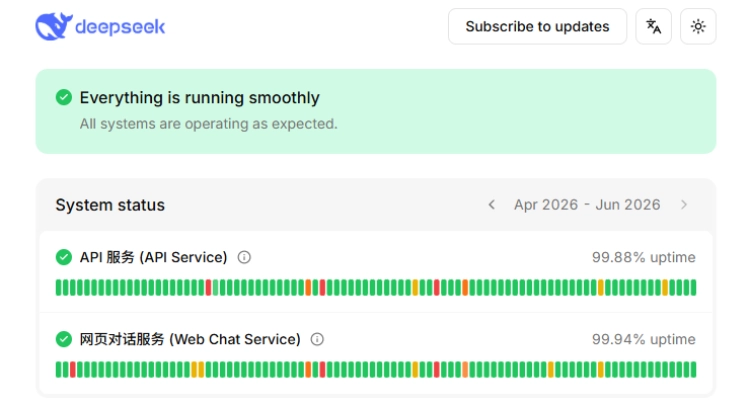Go to next date range with right chevron

click(684, 205)
